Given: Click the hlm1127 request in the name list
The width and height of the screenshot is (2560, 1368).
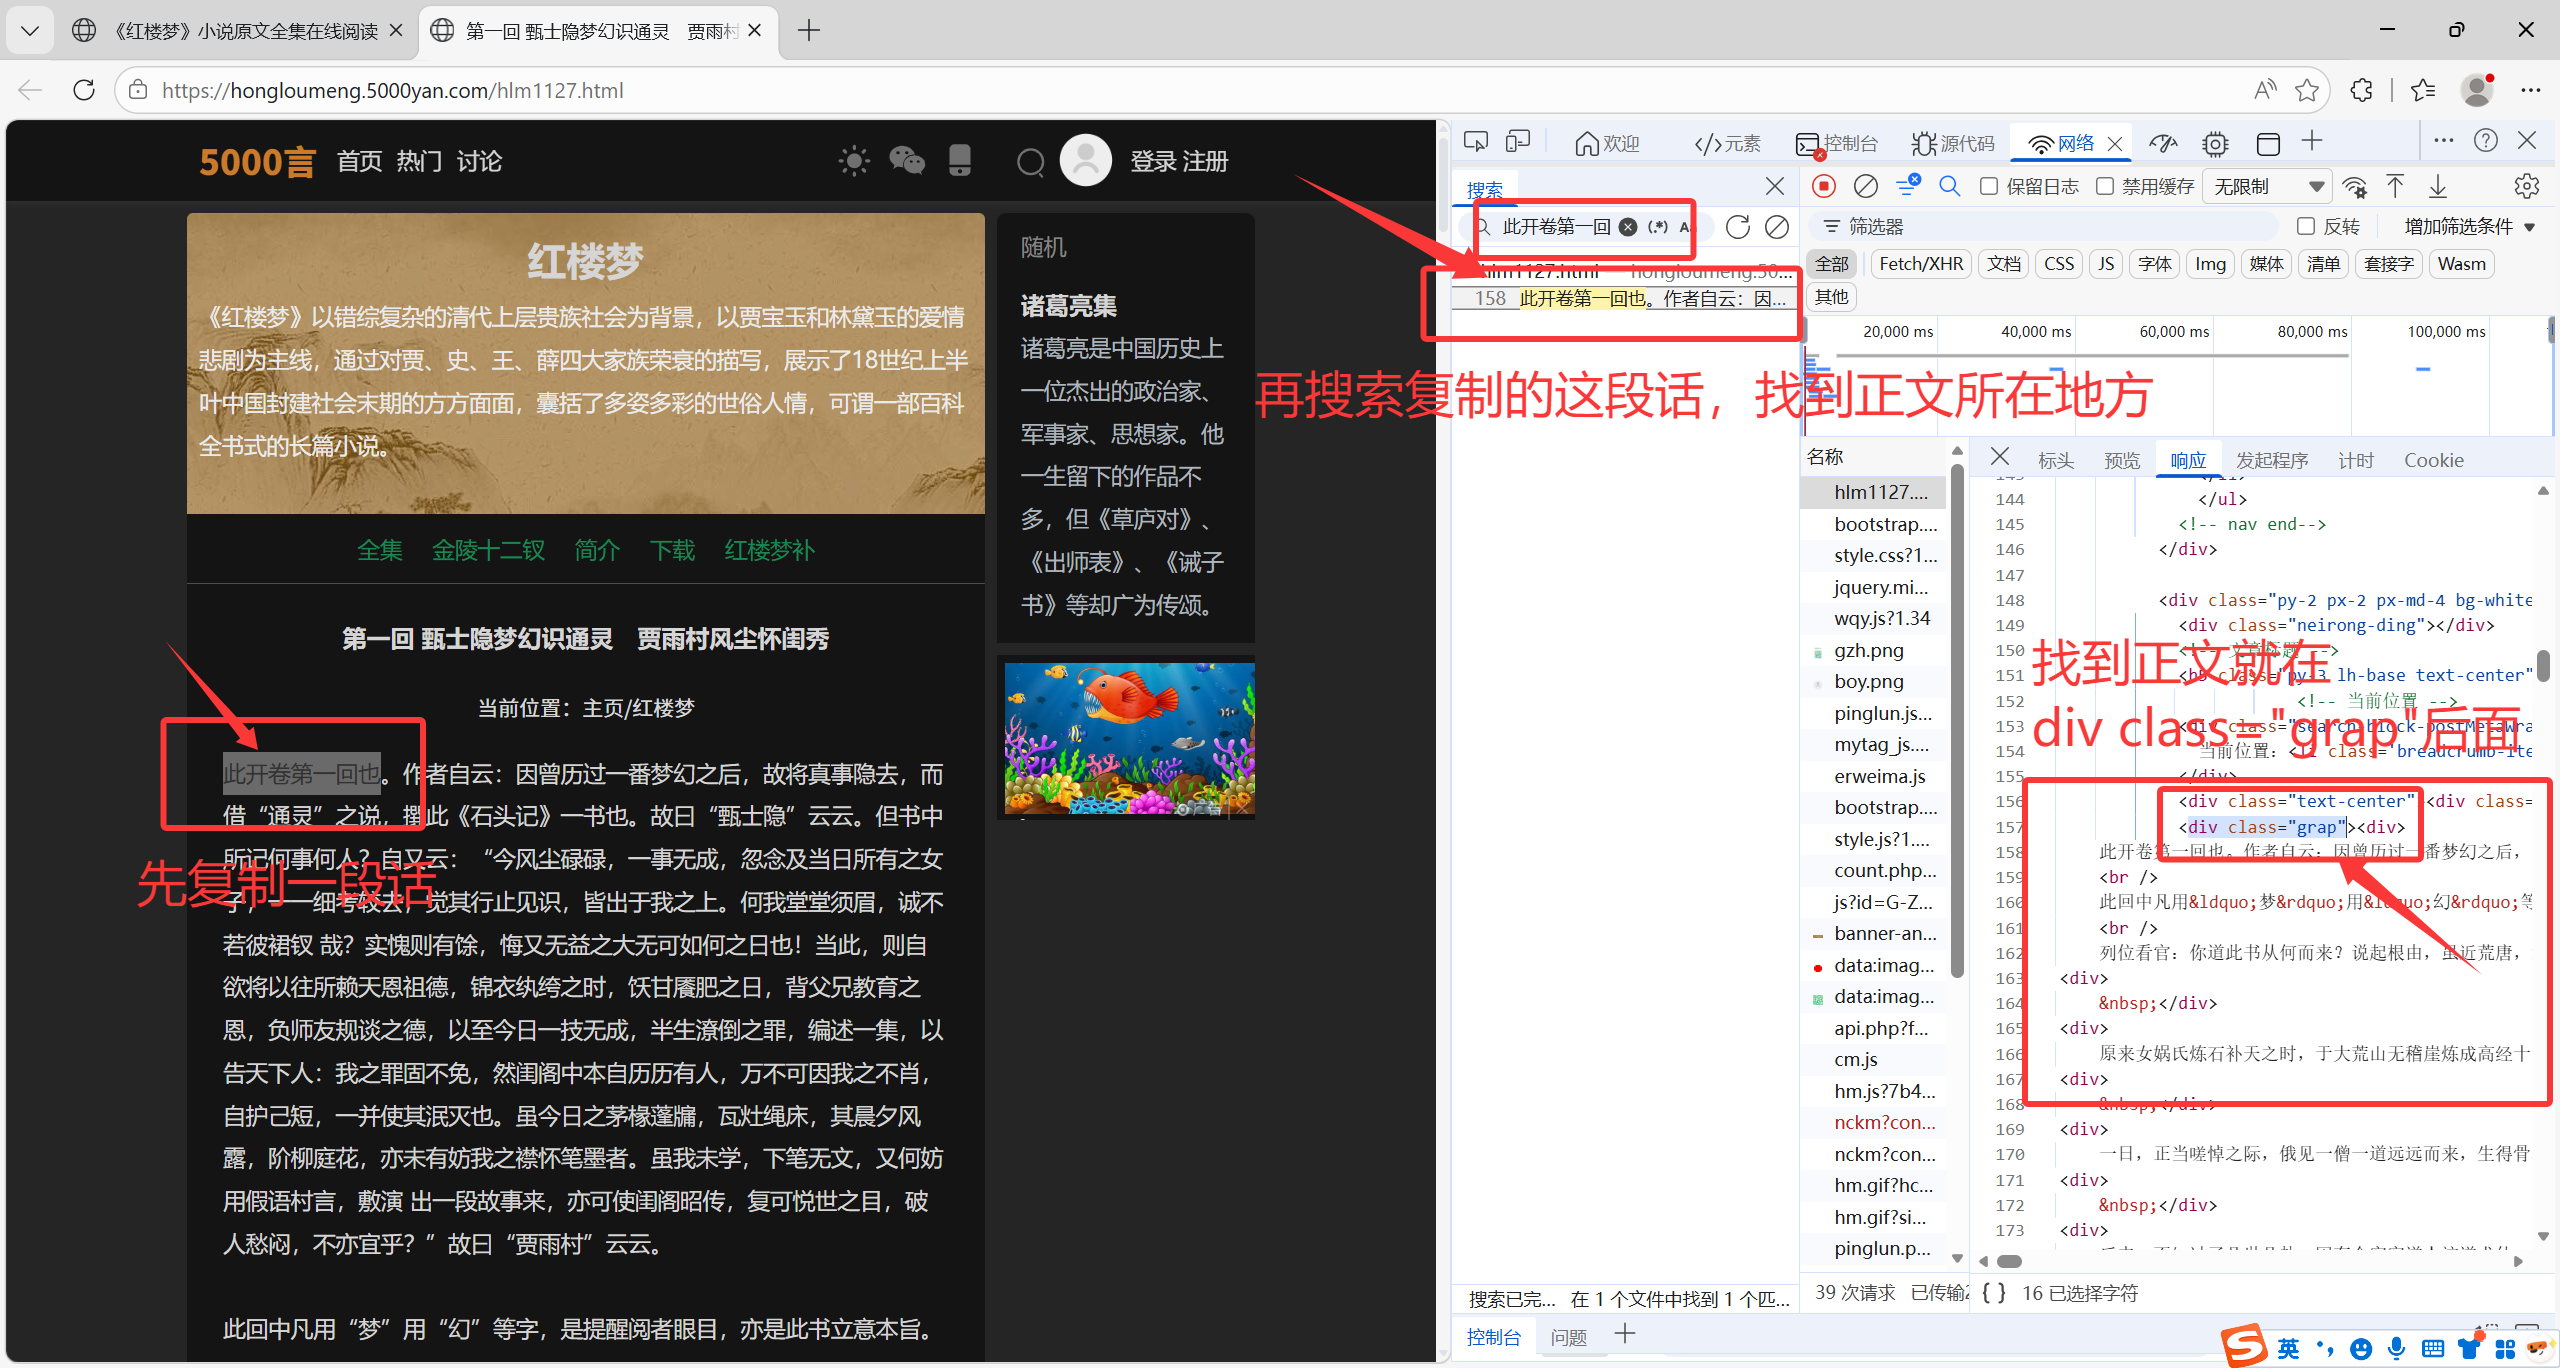Looking at the screenshot, I should coord(1880,492).
